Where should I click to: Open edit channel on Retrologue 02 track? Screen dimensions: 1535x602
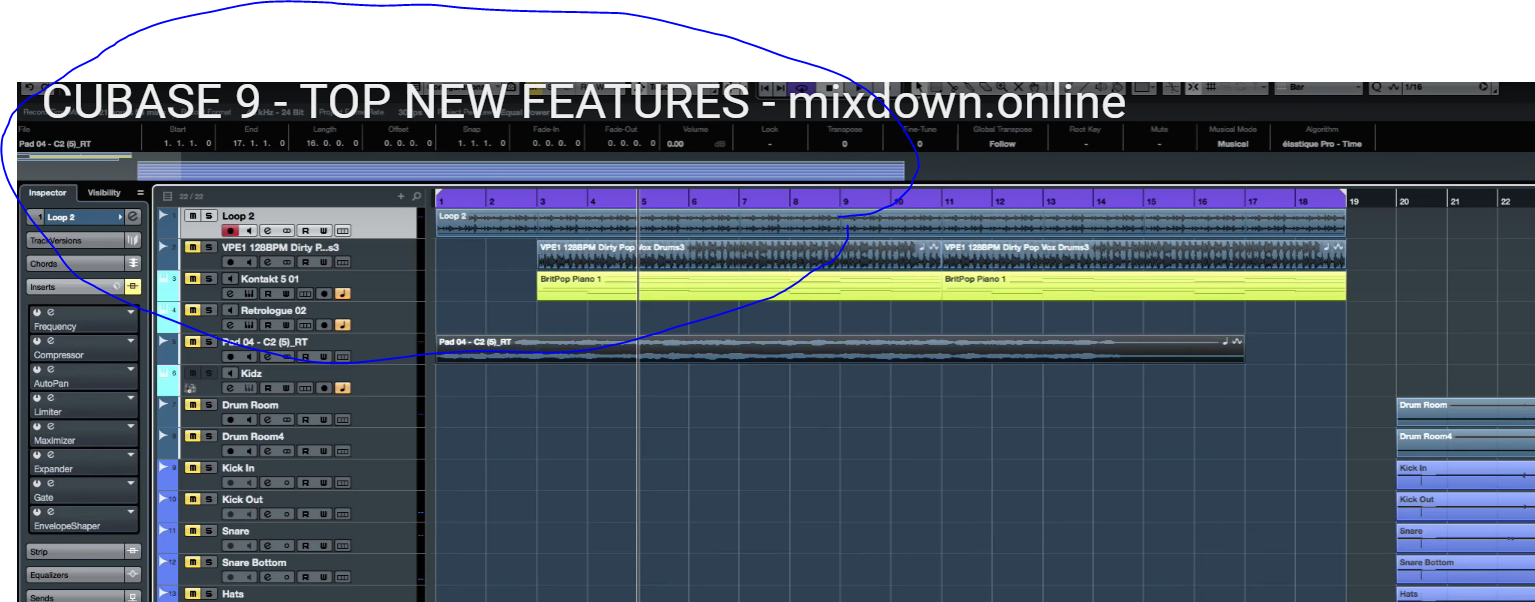[231, 325]
